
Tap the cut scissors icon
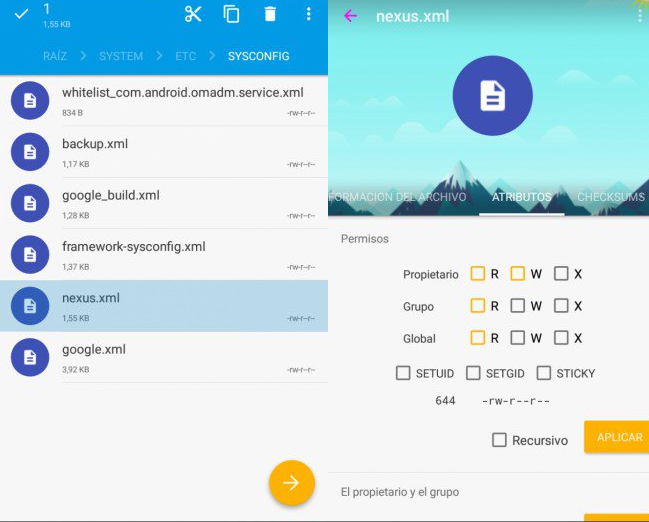coord(193,14)
